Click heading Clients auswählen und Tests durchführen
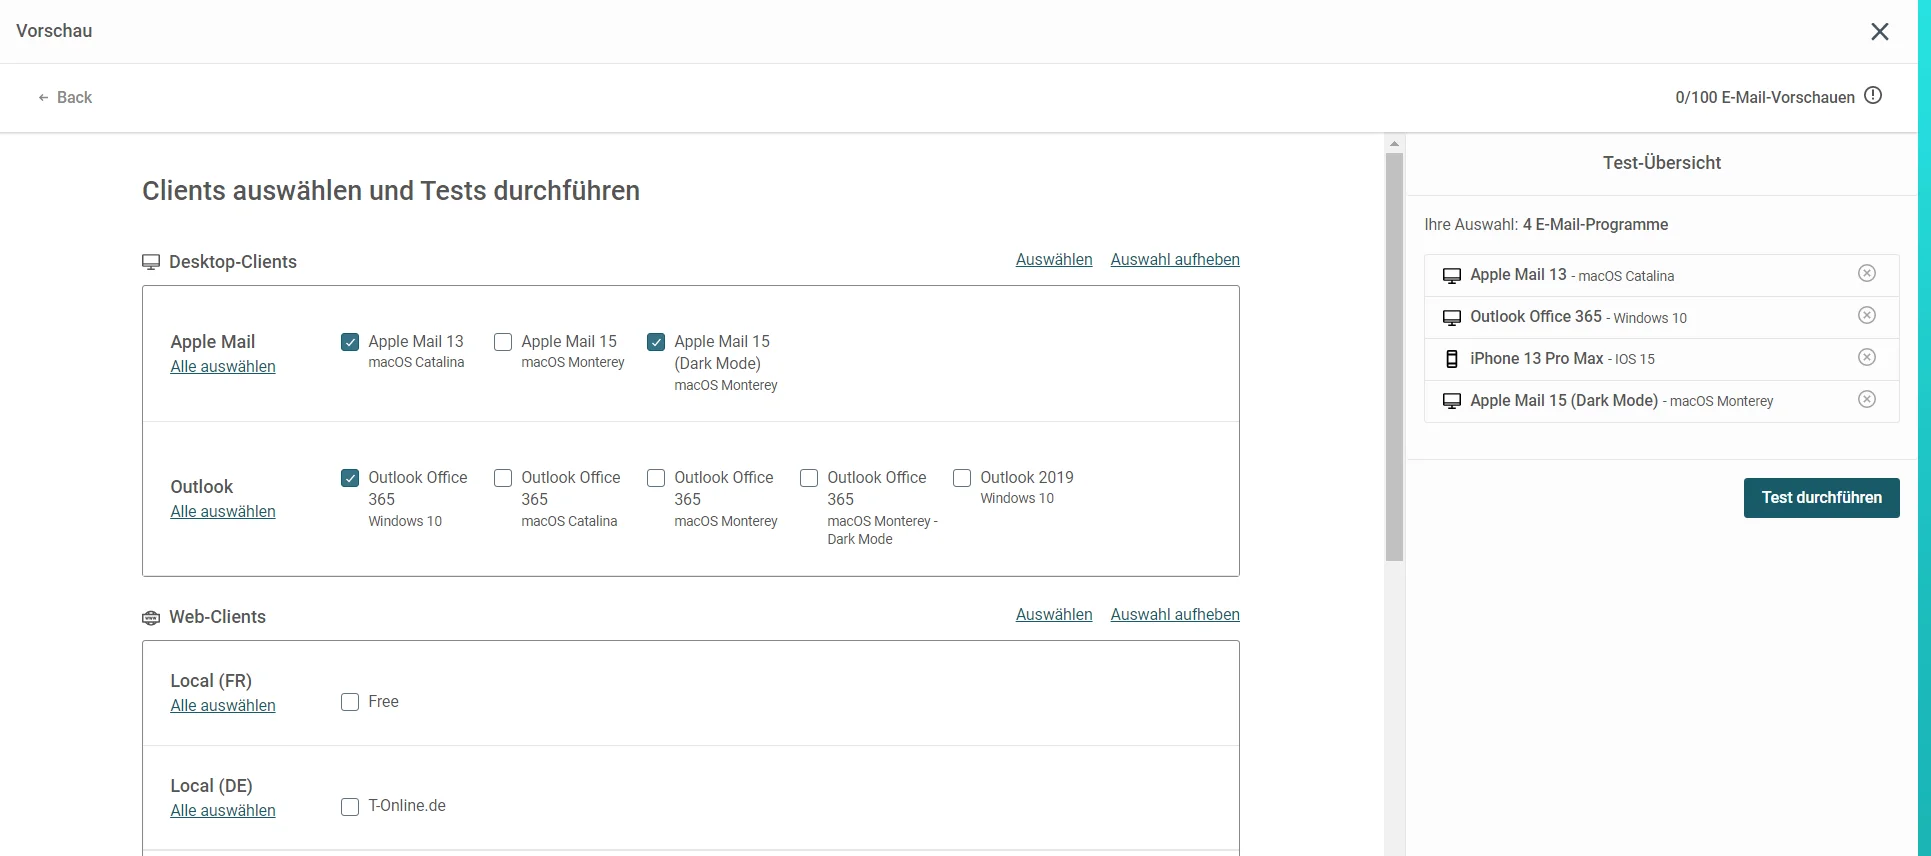 pyautogui.click(x=391, y=191)
